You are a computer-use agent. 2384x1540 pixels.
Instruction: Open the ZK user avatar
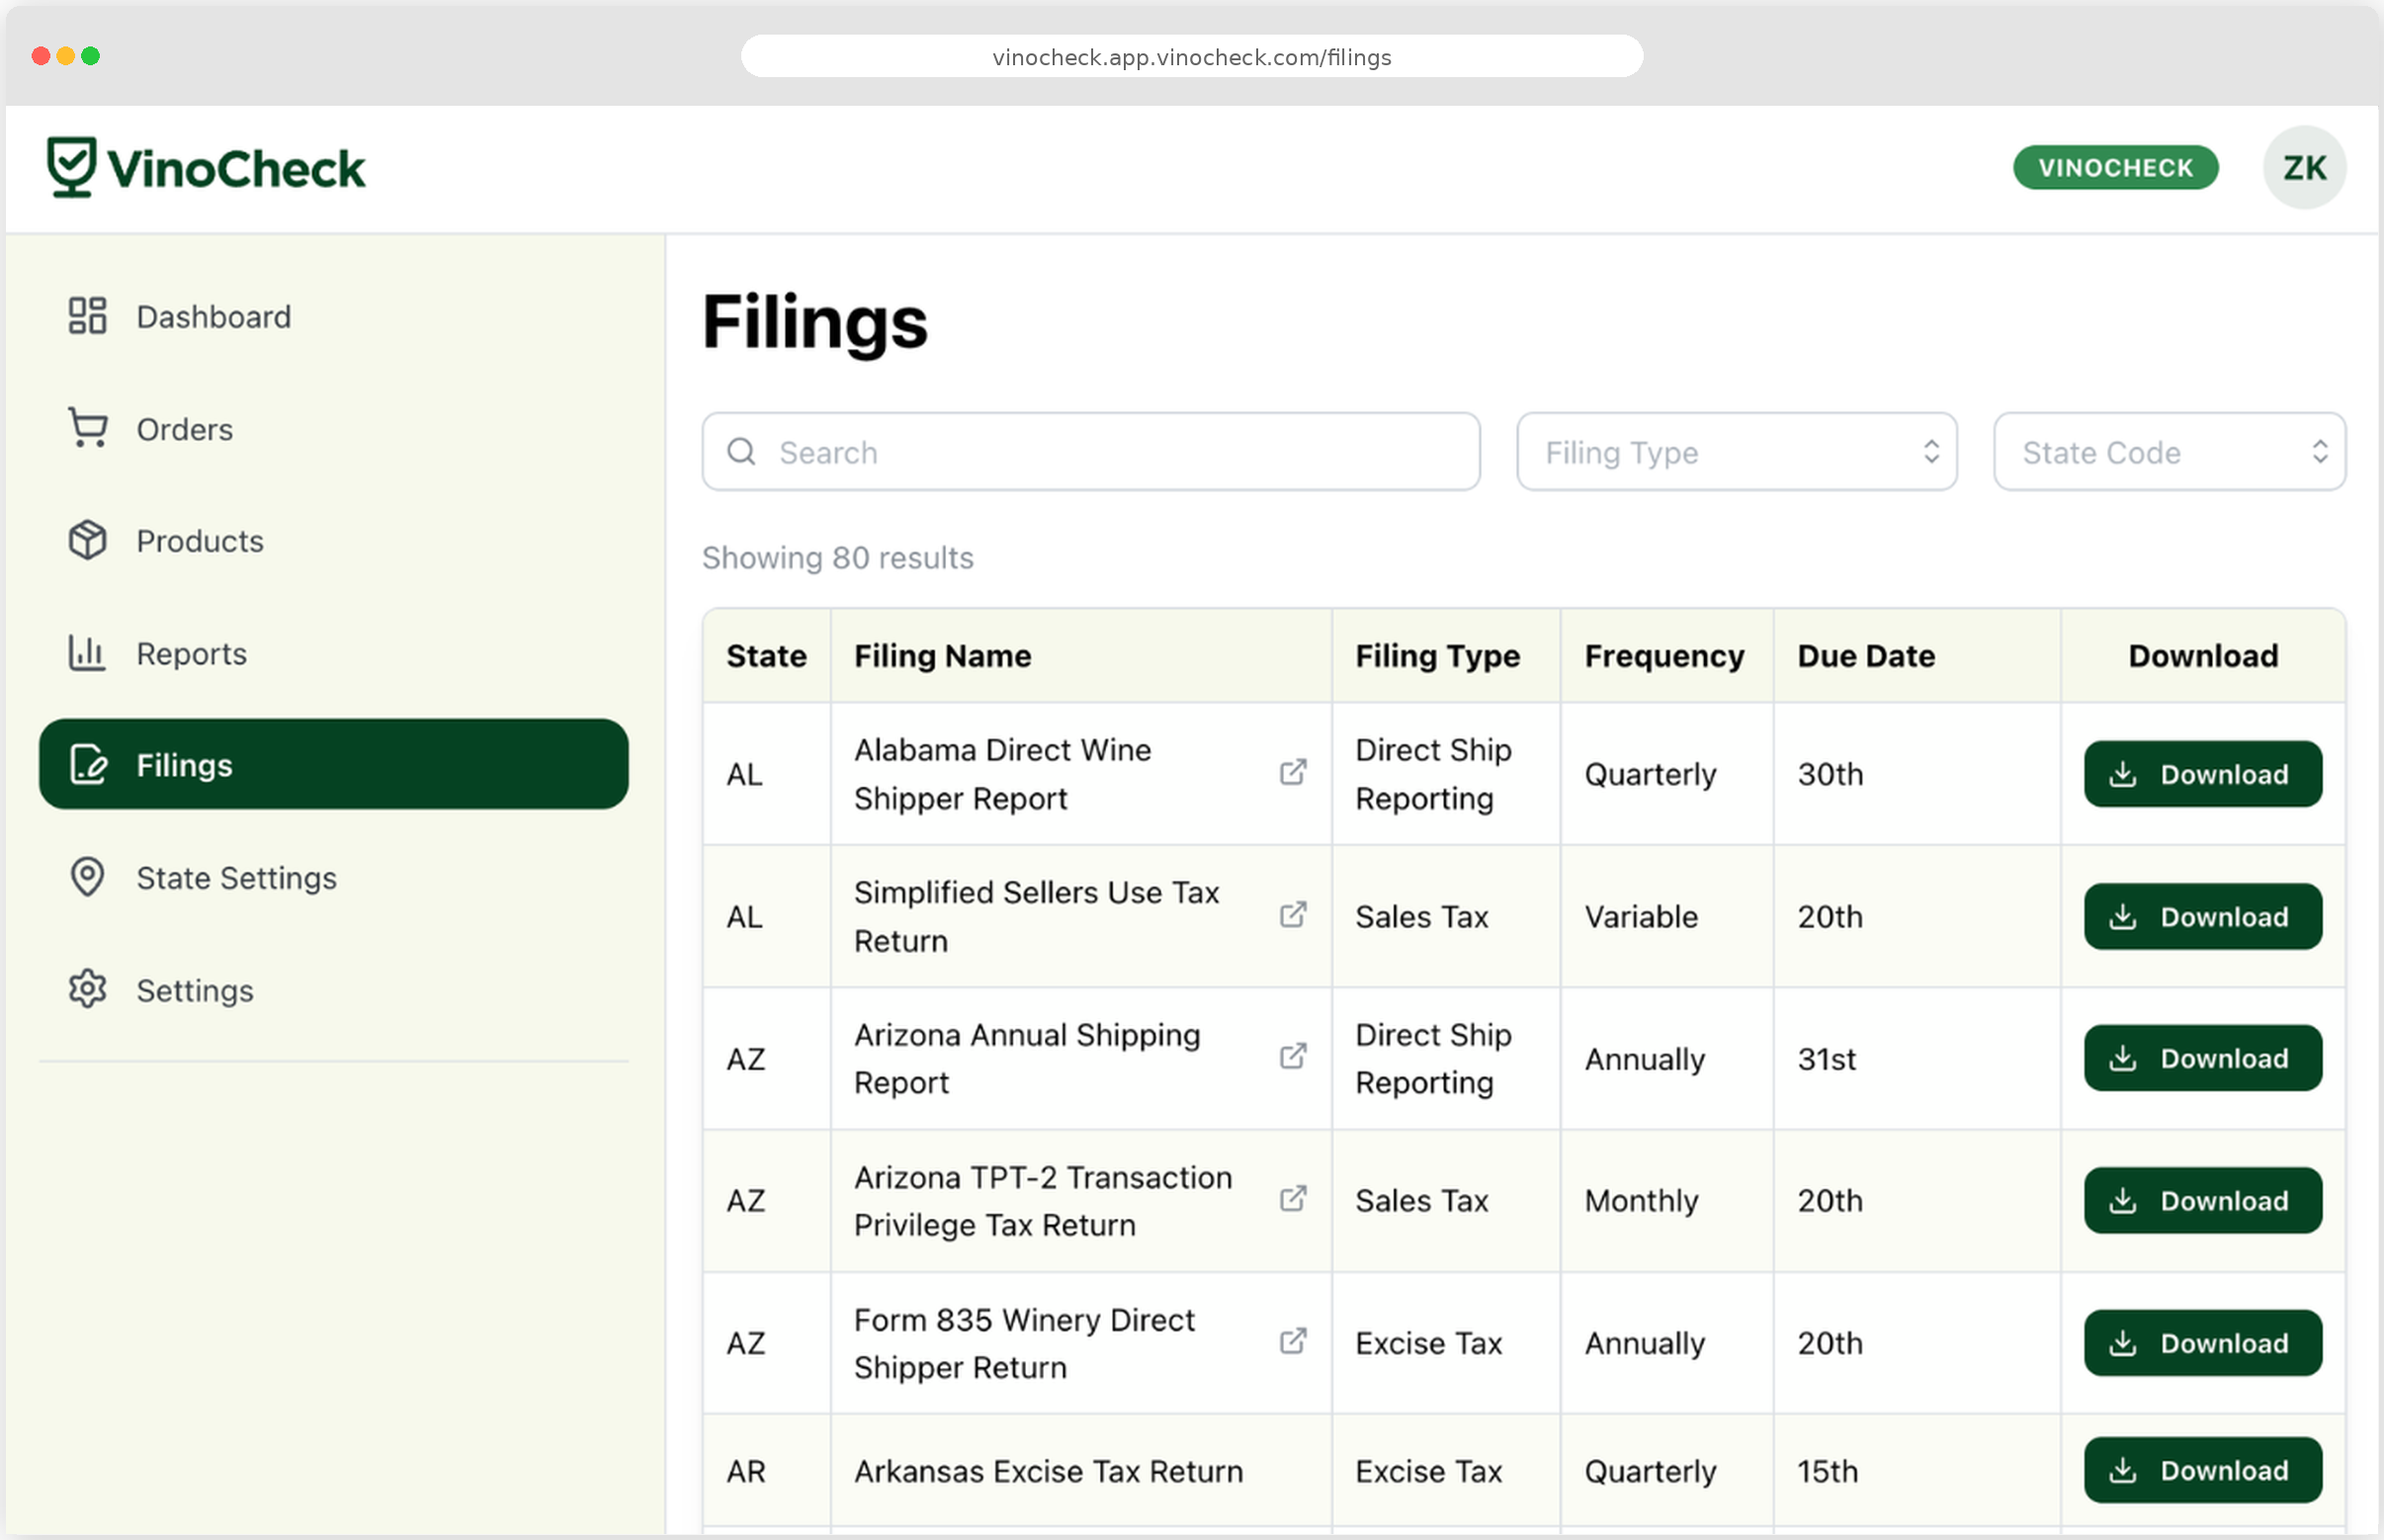2304,167
